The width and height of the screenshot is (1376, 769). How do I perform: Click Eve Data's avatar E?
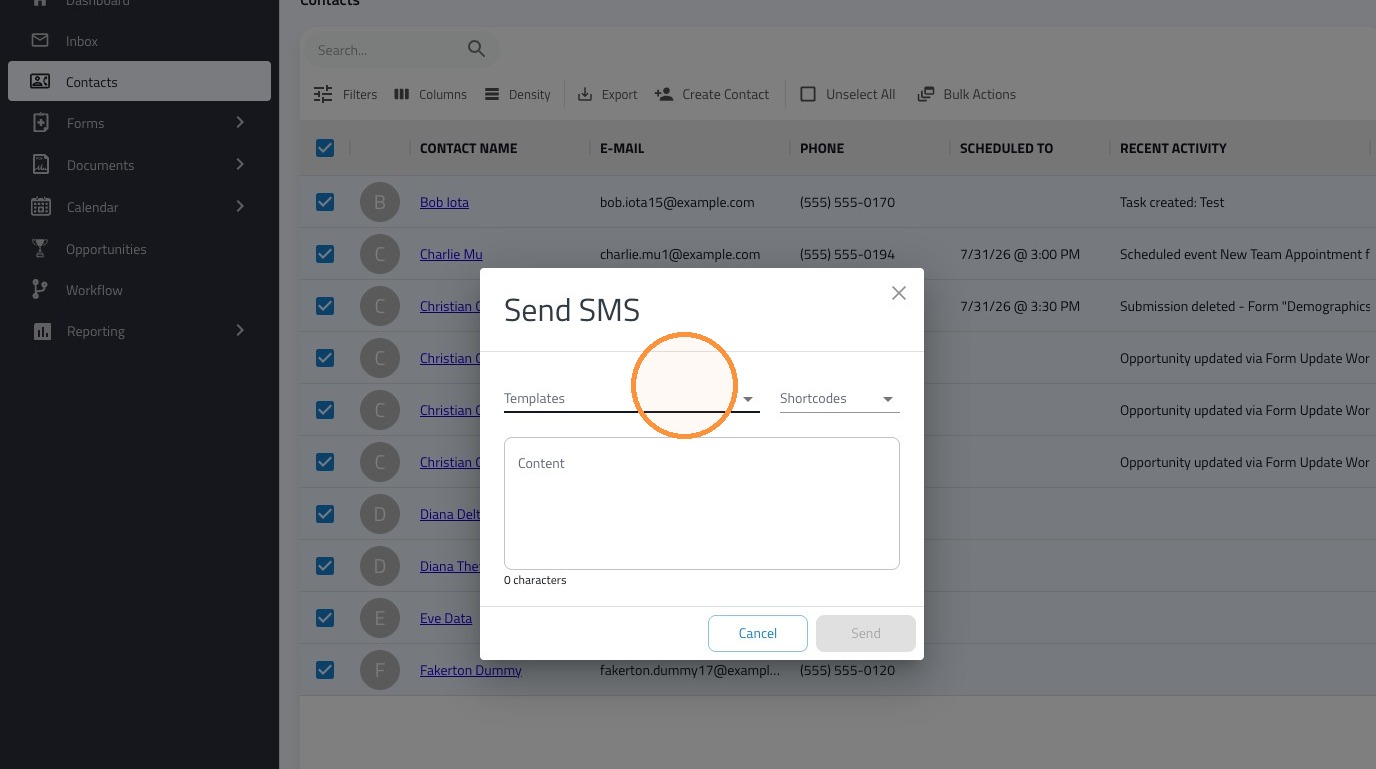pyautogui.click(x=380, y=618)
